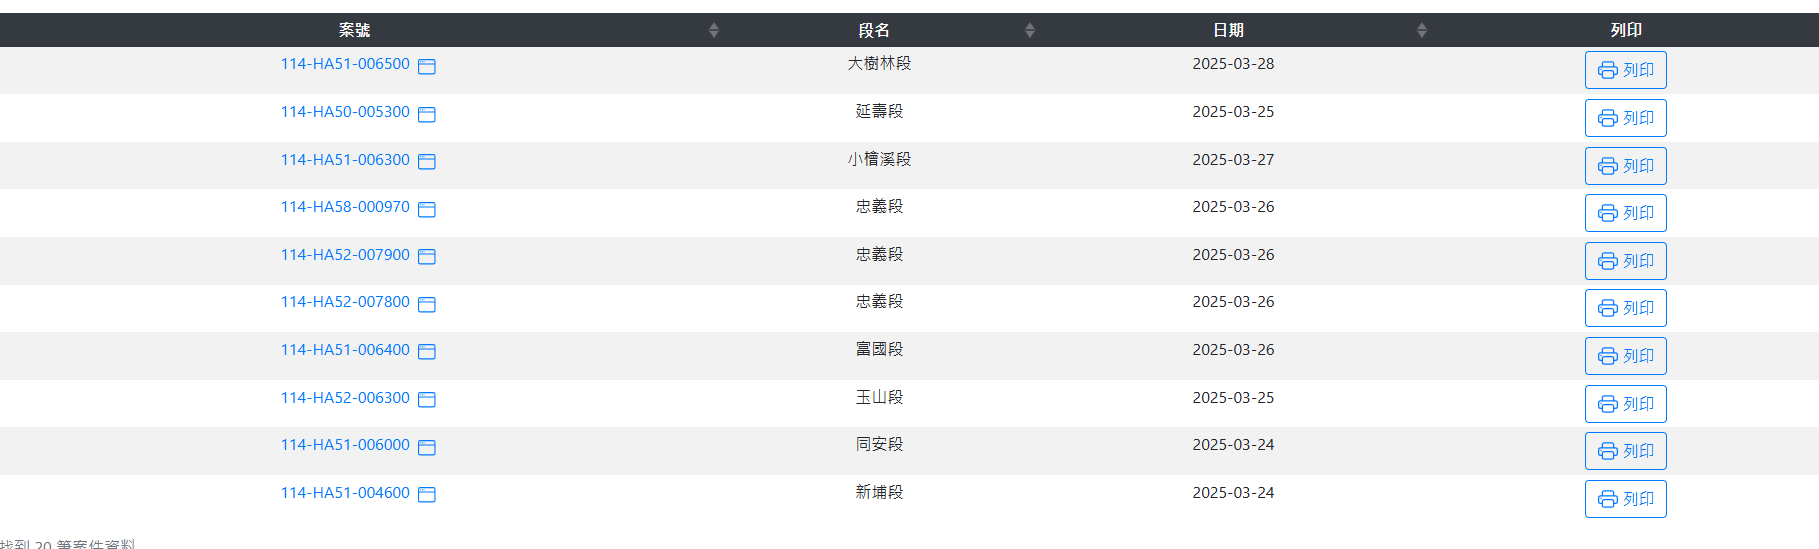The image size is (1819, 549).
Task: Click window icon beside 114-HA58-000970
Action: (x=426, y=209)
